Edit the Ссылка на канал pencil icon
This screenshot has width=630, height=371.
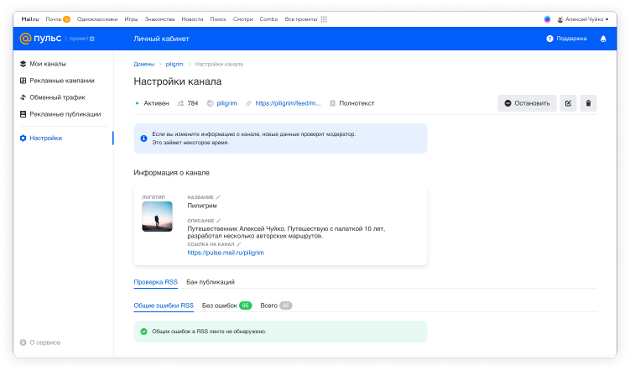(239, 244)
